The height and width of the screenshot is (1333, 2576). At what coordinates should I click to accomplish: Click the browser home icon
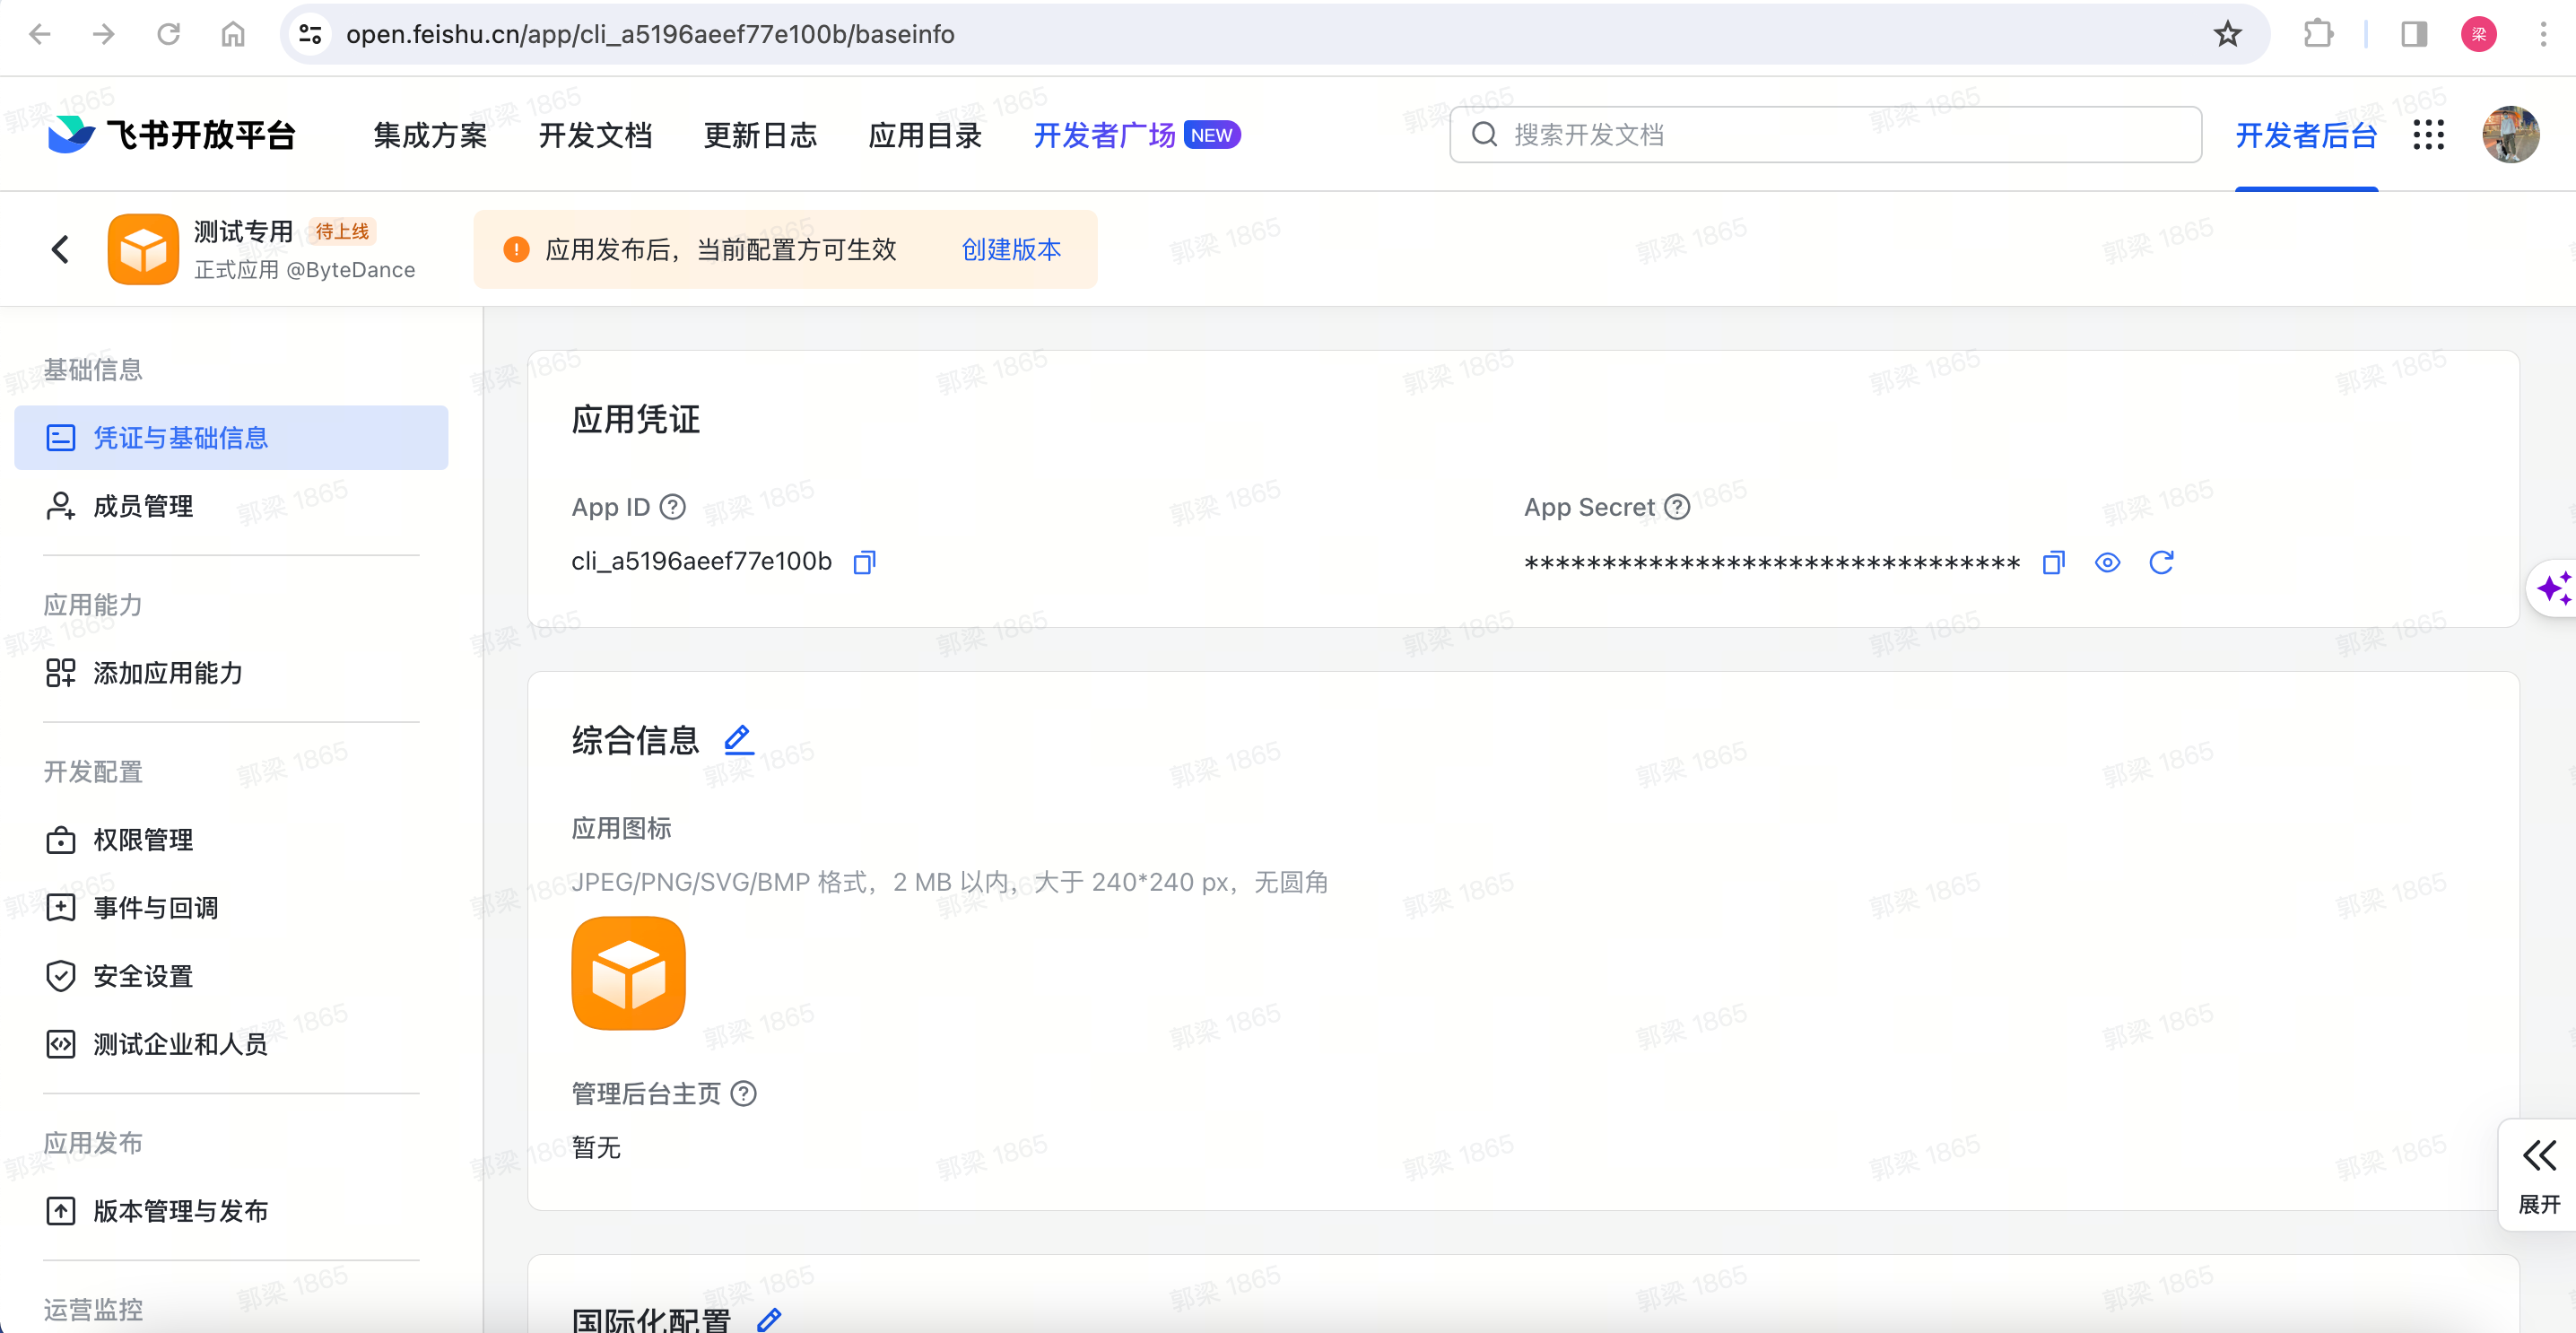(x=233, y=34)
